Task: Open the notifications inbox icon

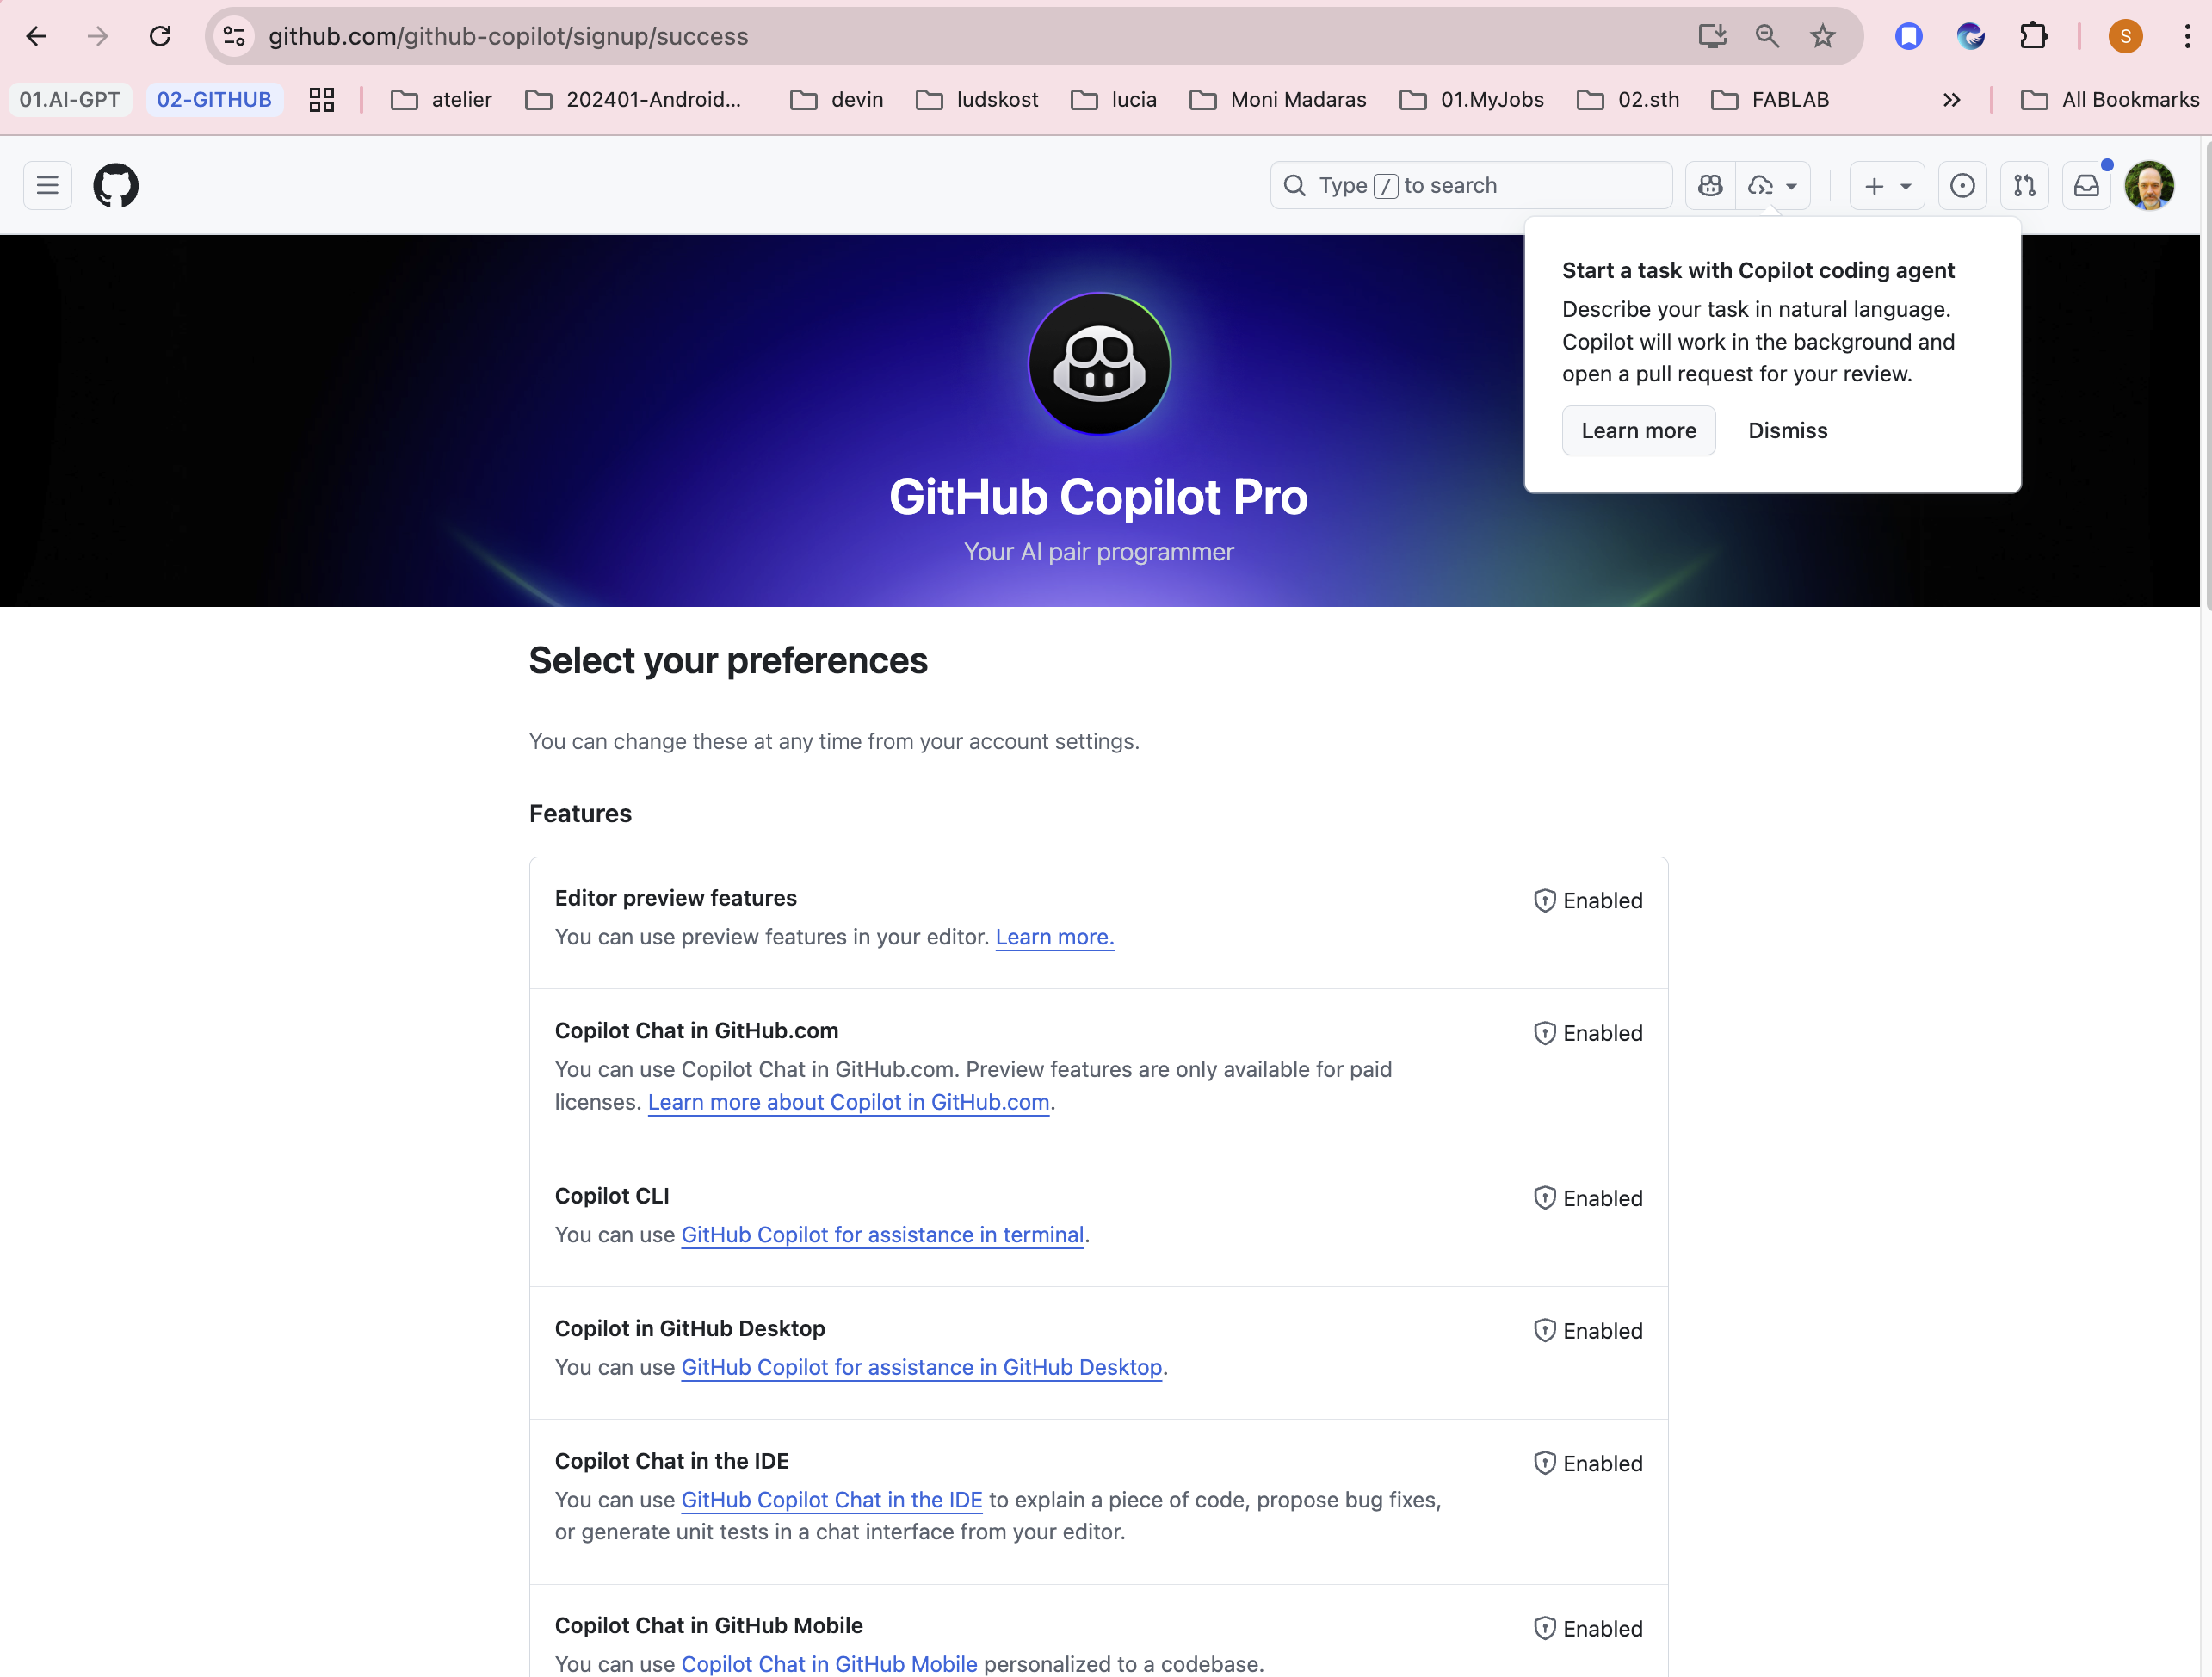Action: pyautogui.click(x=2086, y=186)
